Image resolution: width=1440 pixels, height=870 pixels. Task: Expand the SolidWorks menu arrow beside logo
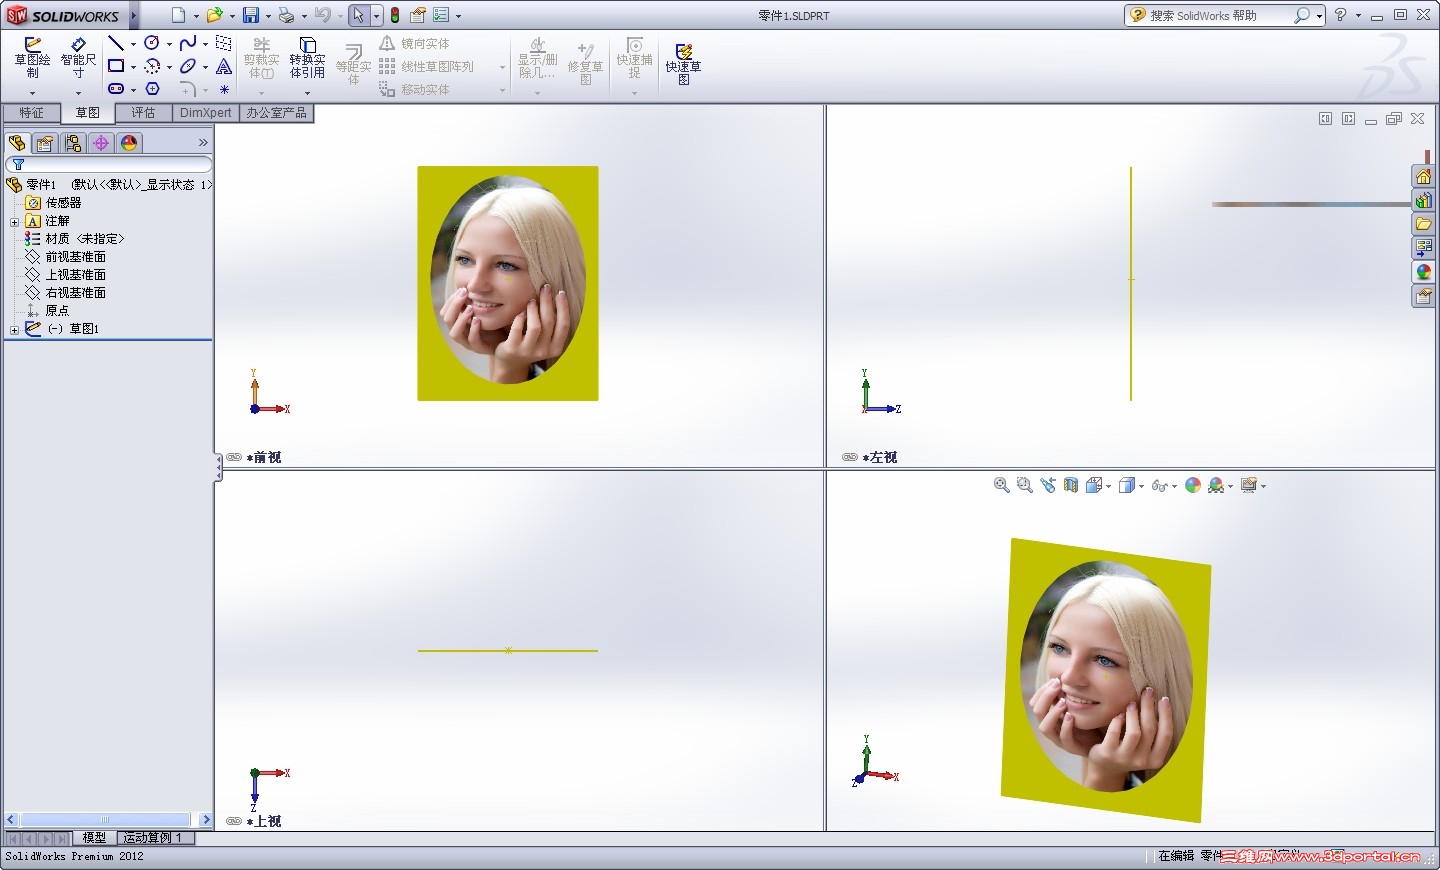pyautogui.click(x=133, y=15)
